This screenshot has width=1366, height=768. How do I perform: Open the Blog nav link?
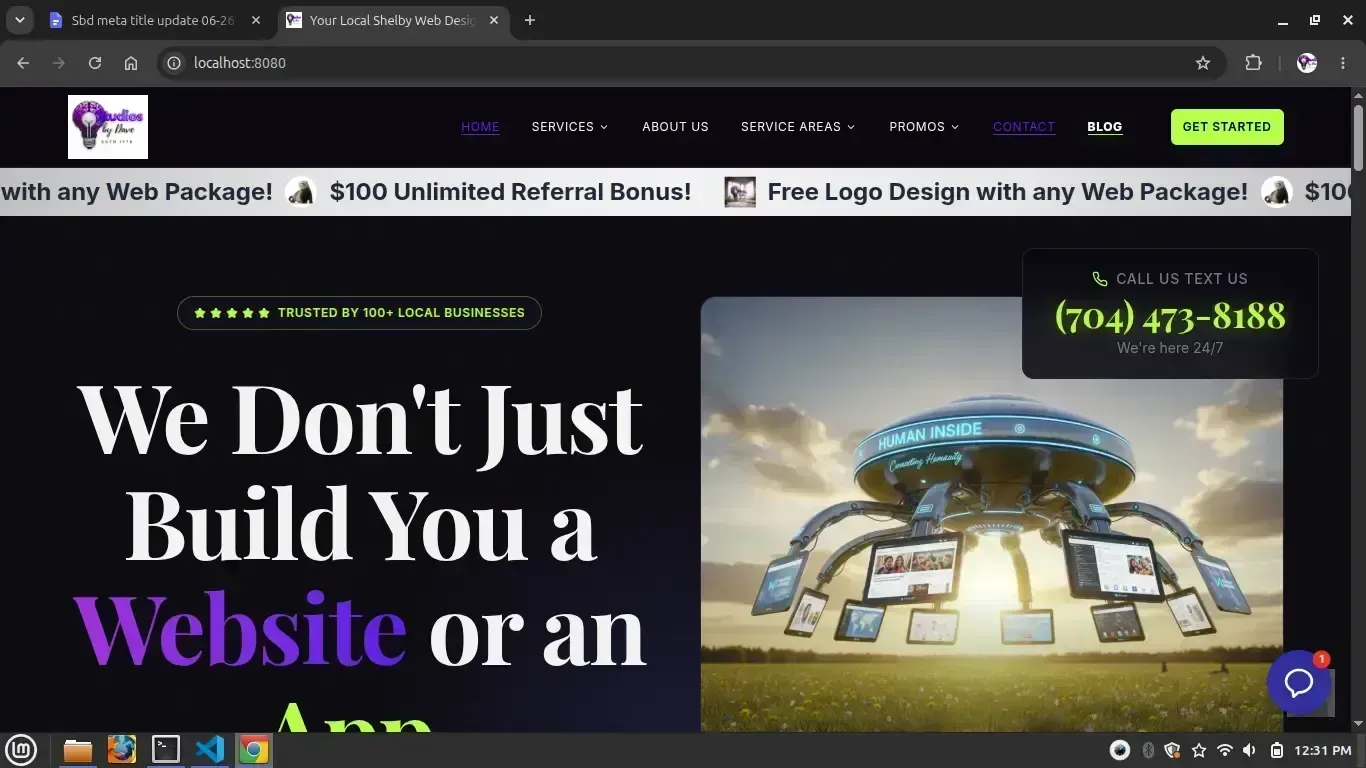(x=1105, y=127)
